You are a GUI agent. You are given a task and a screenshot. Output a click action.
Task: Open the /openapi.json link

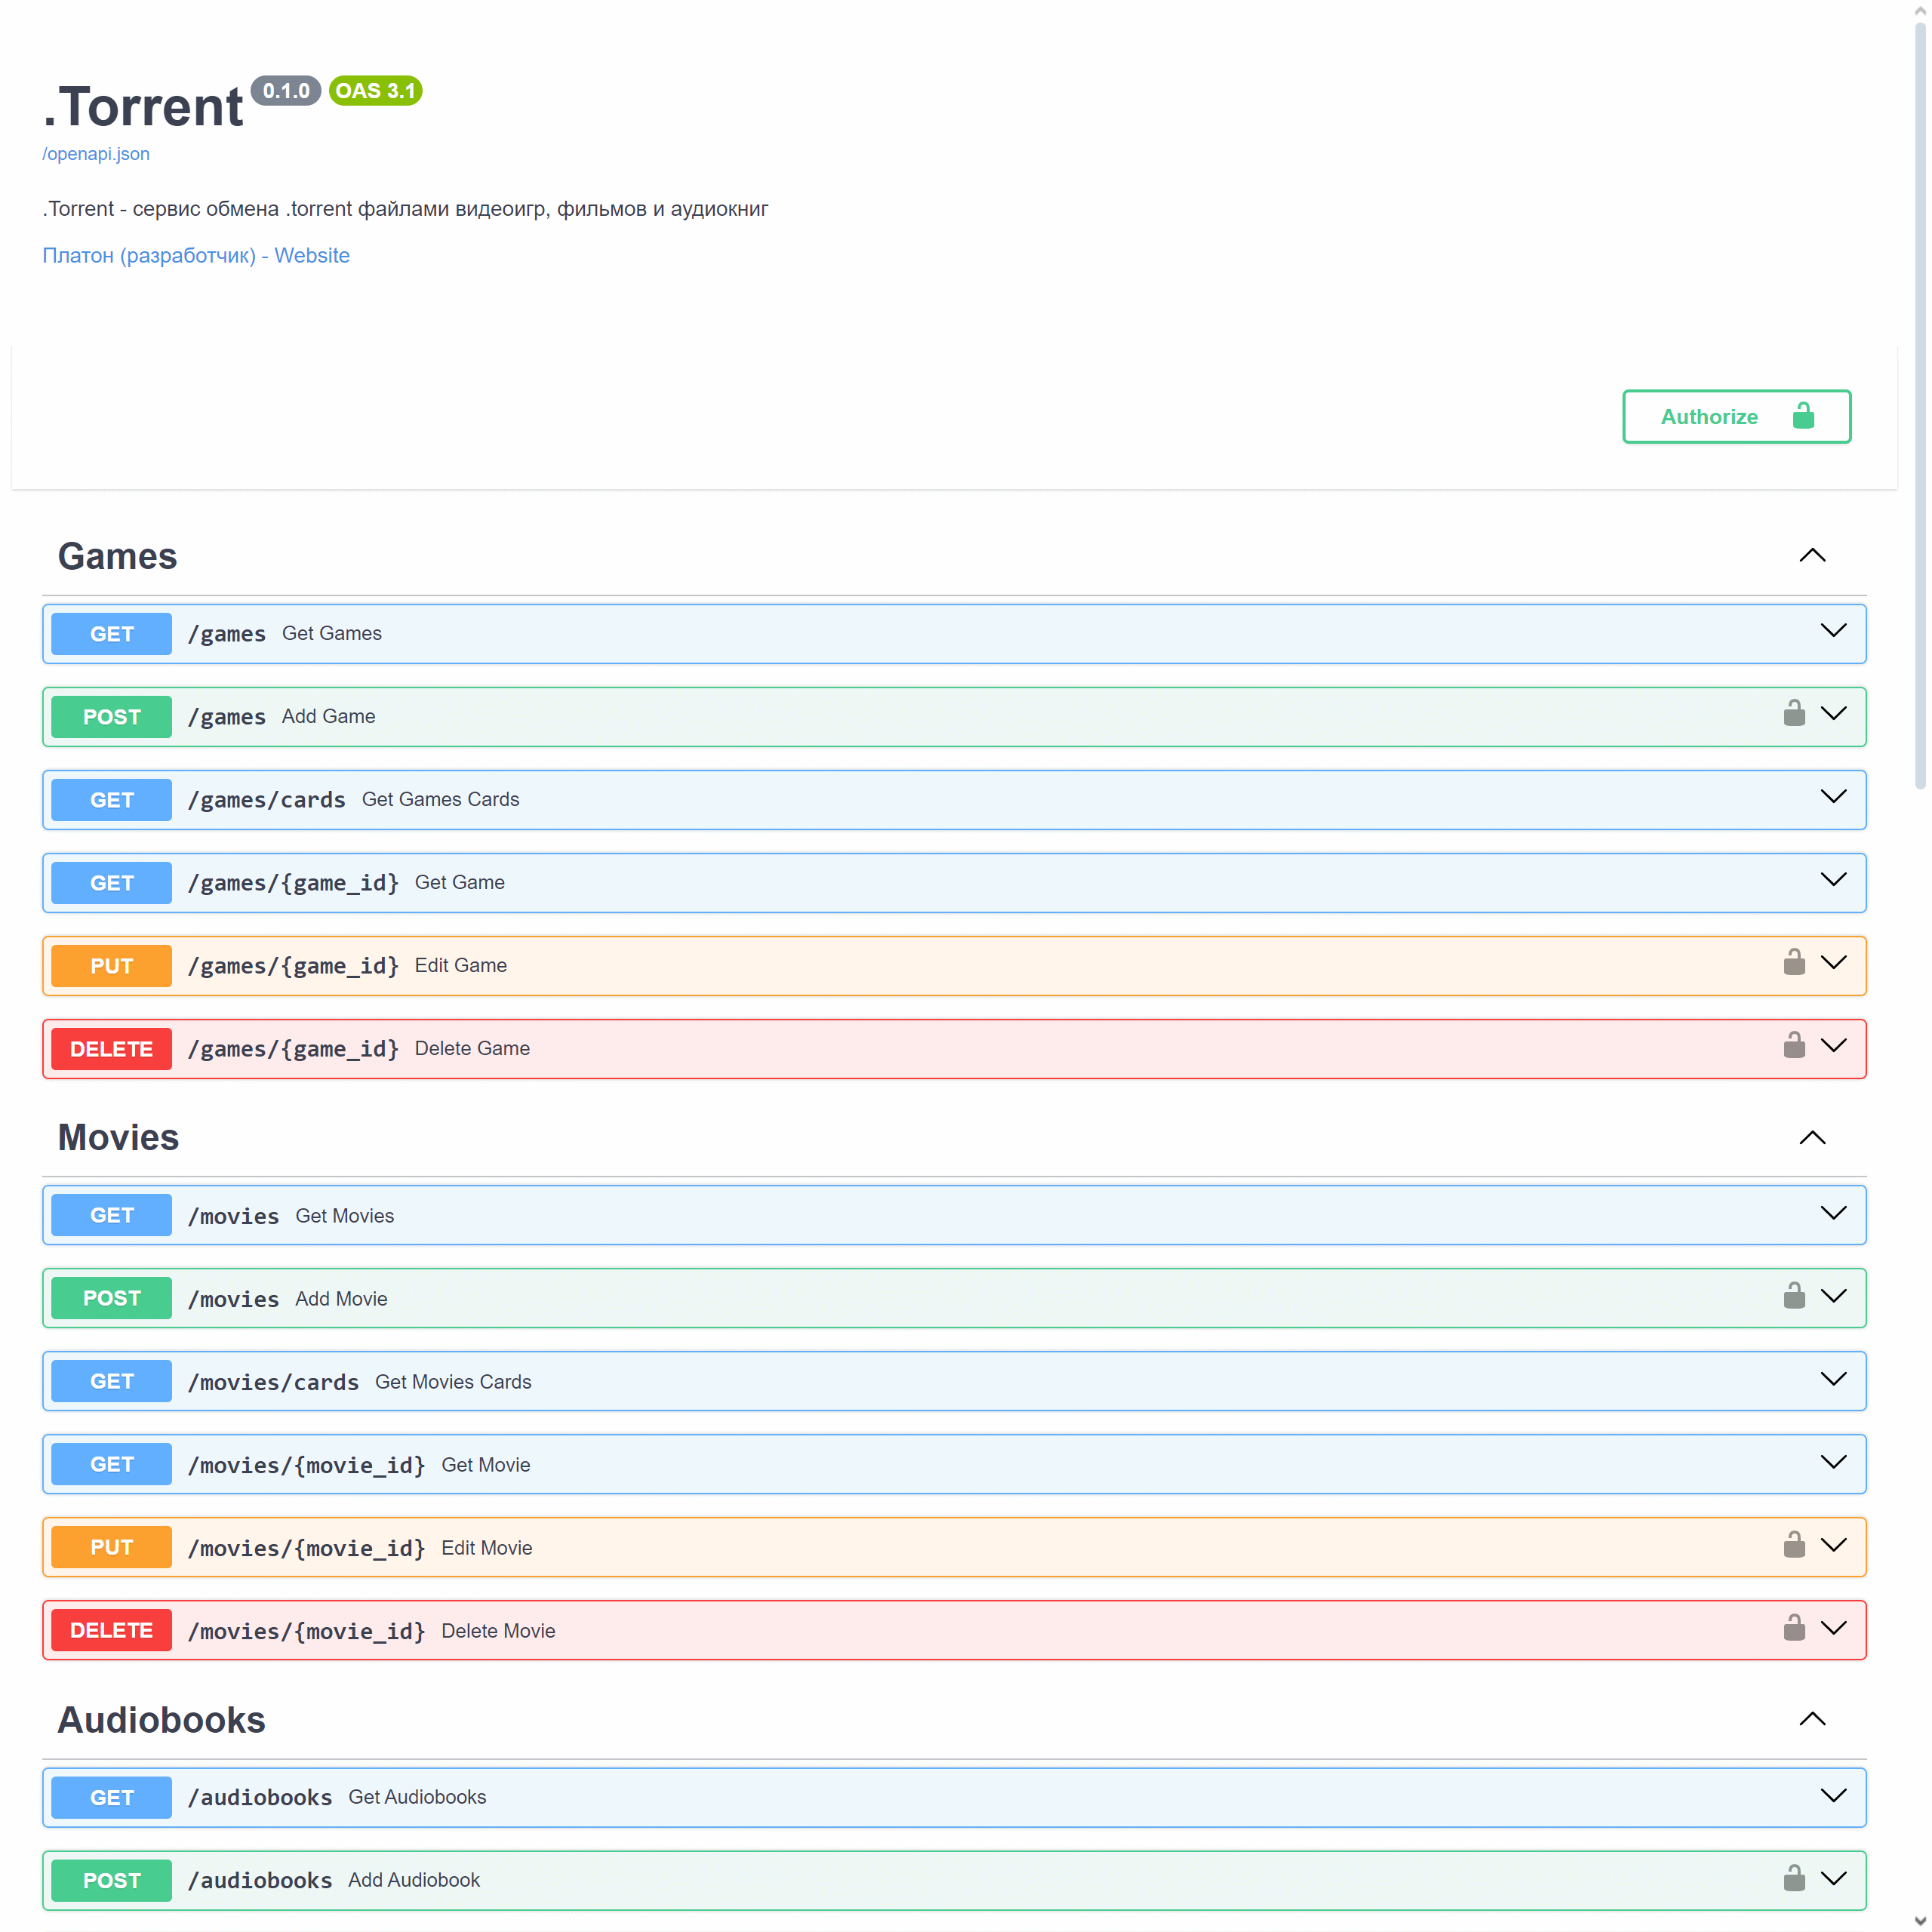[x=96, y=154]
